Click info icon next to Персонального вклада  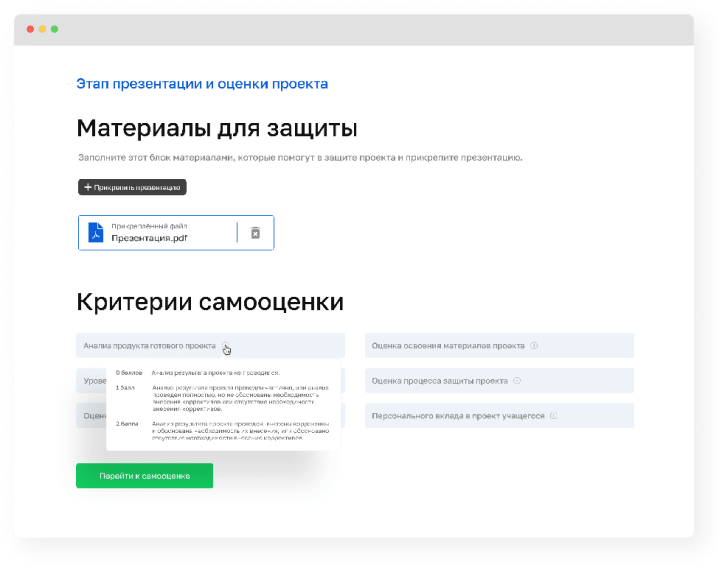pyautogui.click(x=553, y=415)
